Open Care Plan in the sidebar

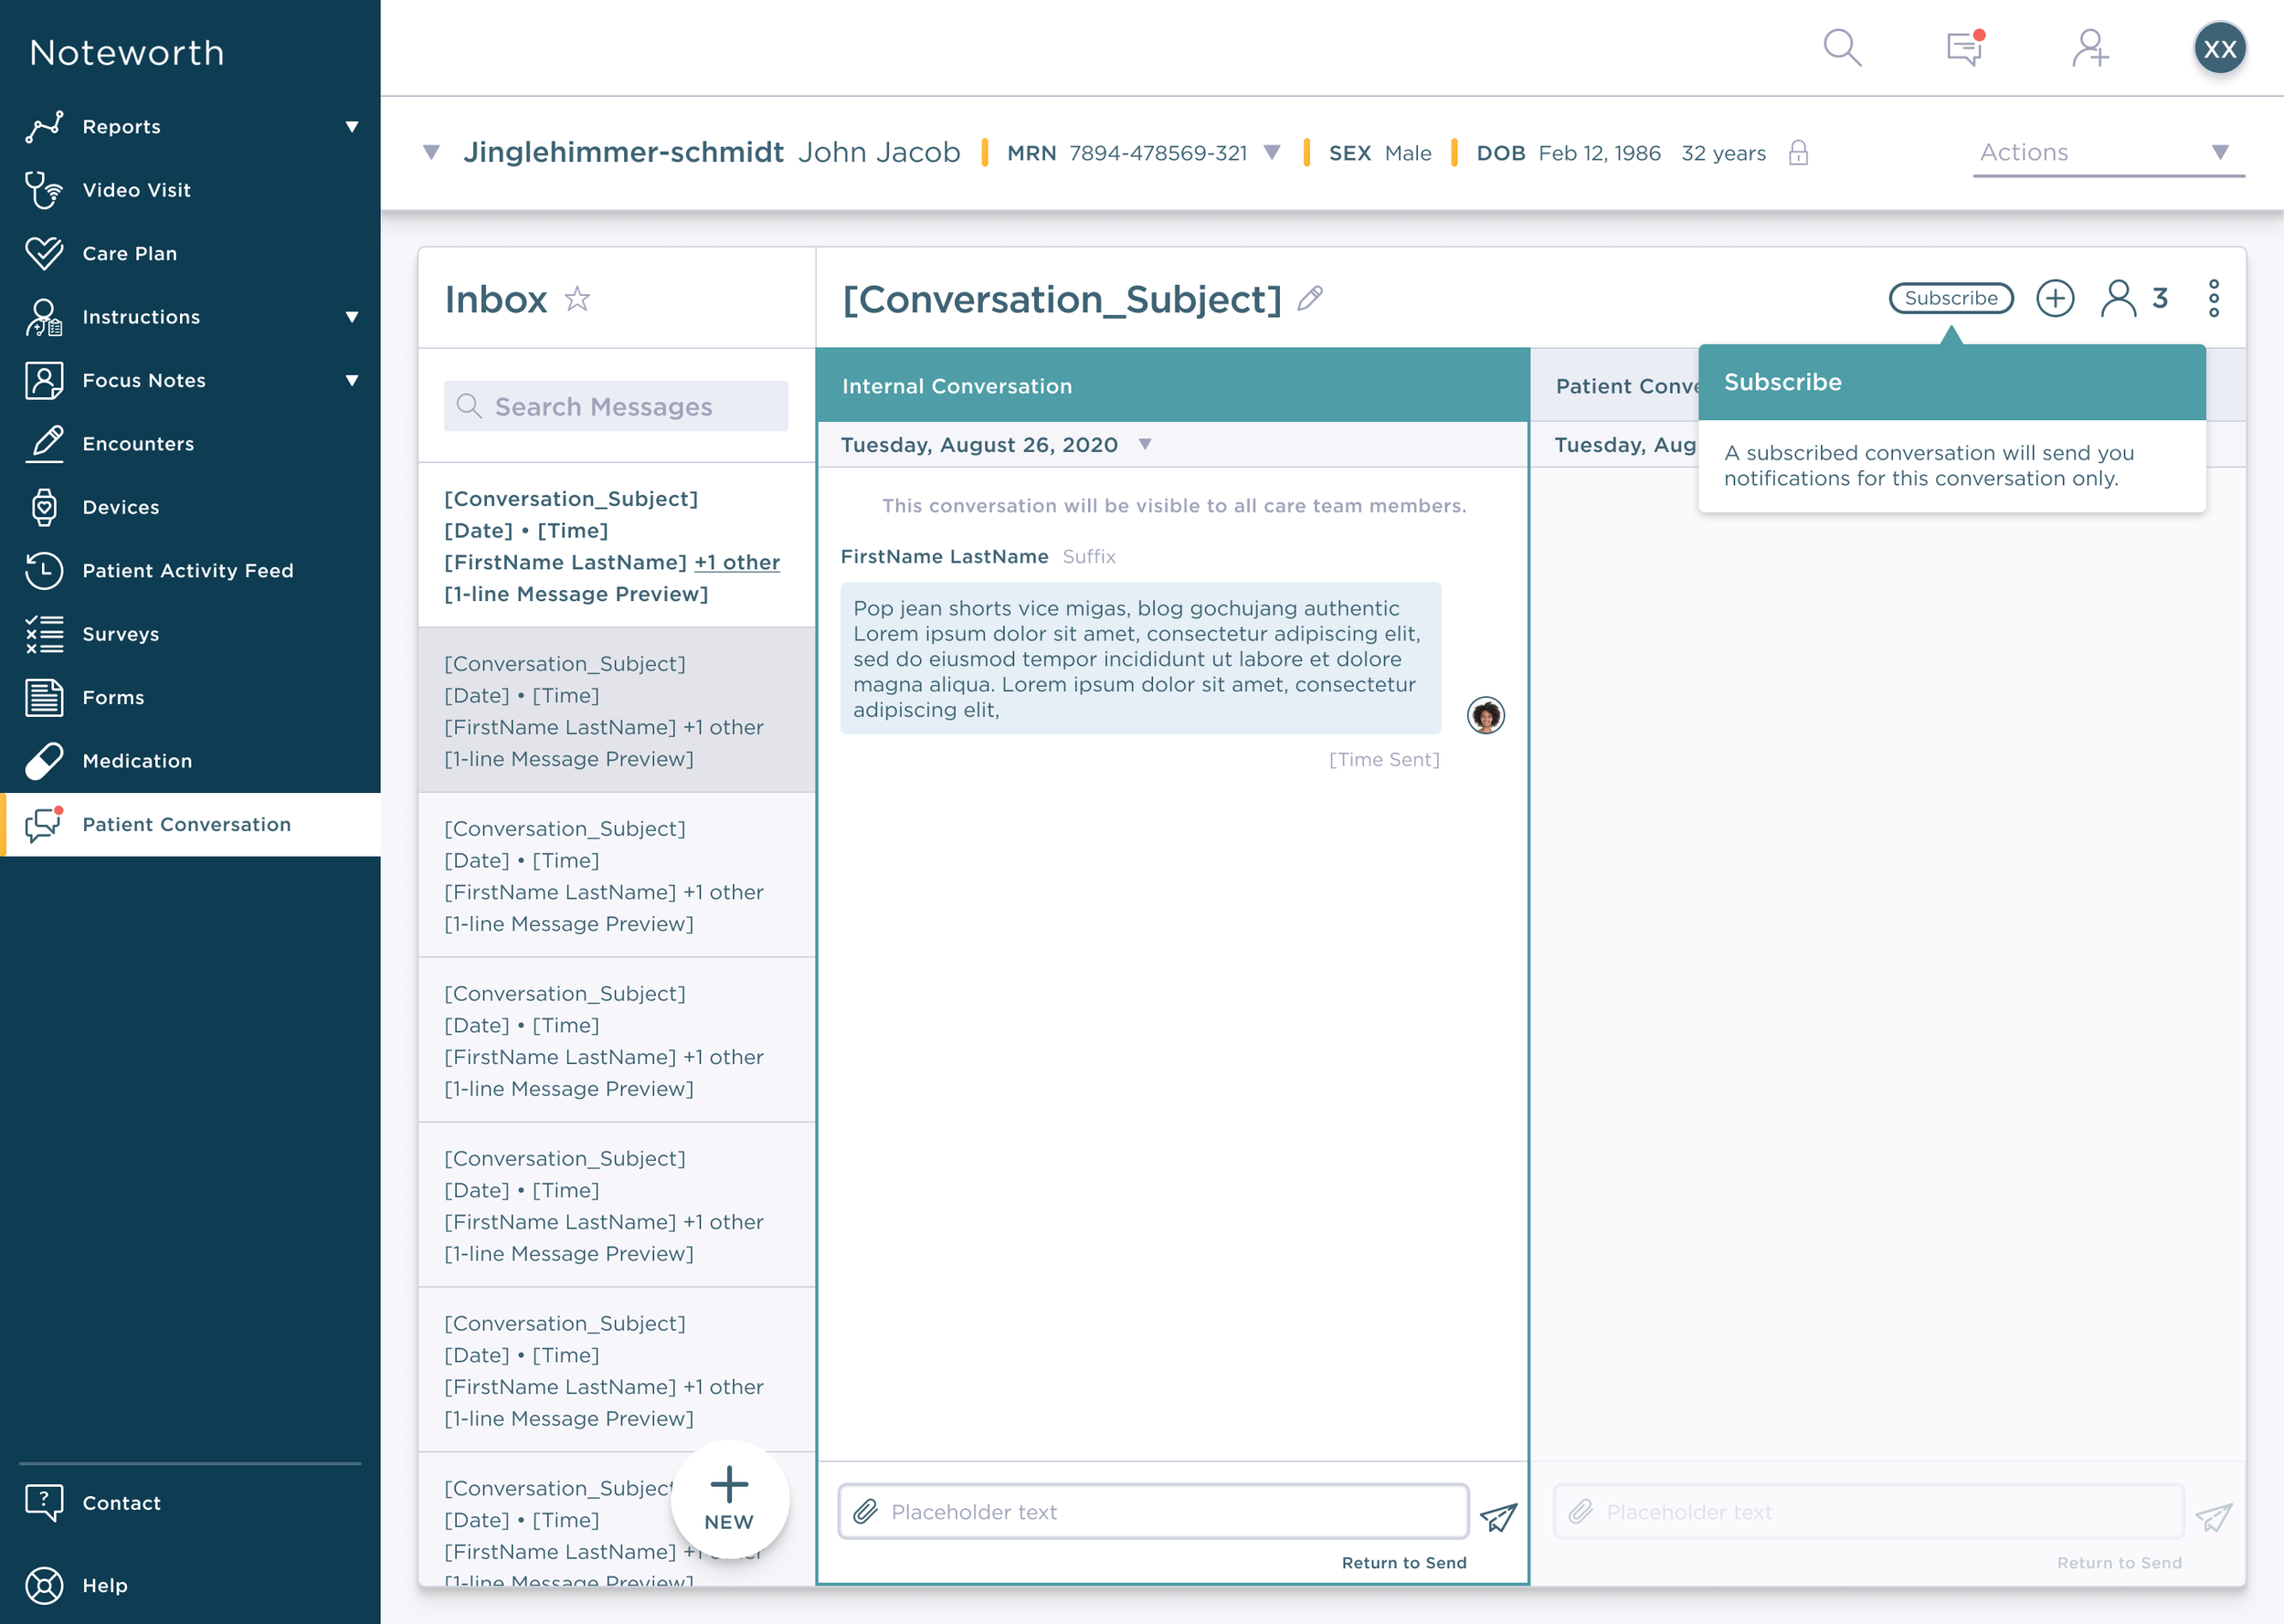click(x=130, y=253)
